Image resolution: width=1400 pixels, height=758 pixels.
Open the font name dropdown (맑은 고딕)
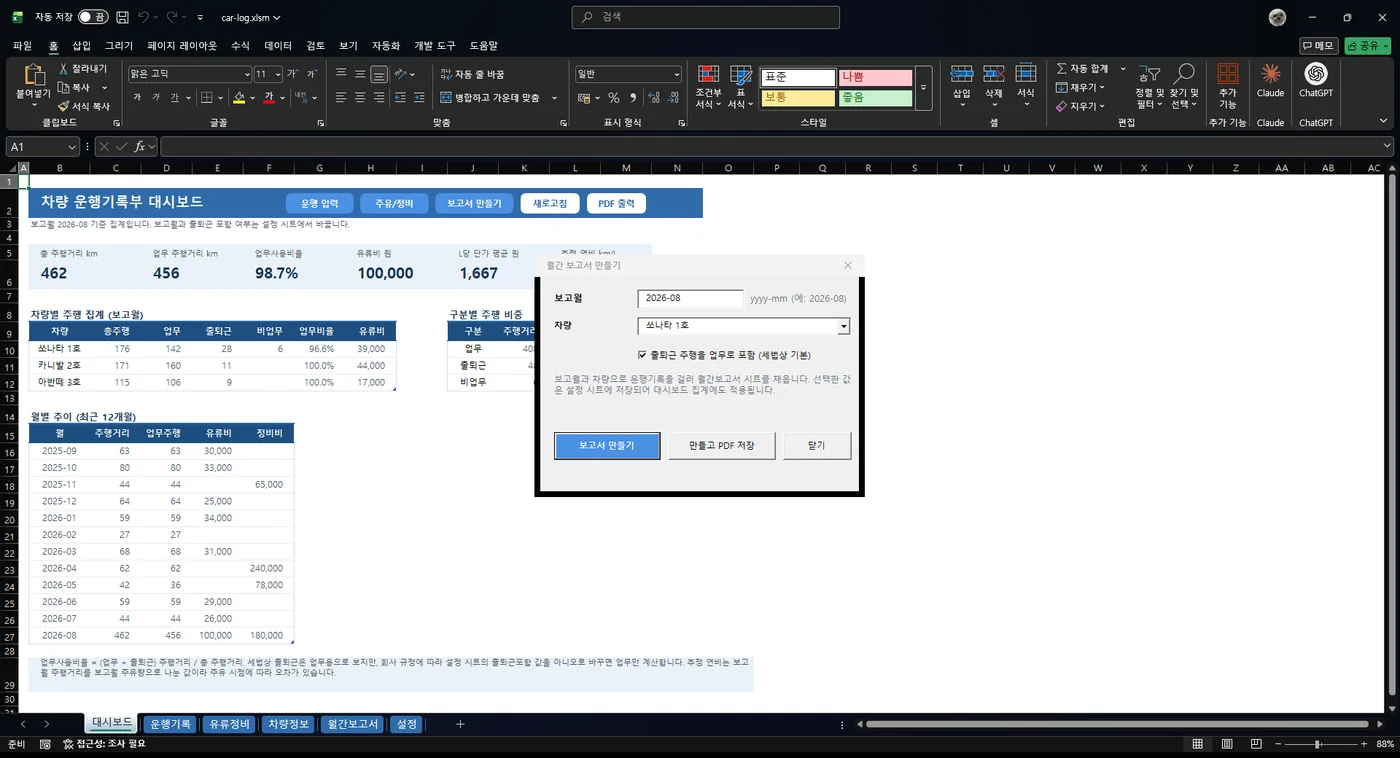(247, 74)
